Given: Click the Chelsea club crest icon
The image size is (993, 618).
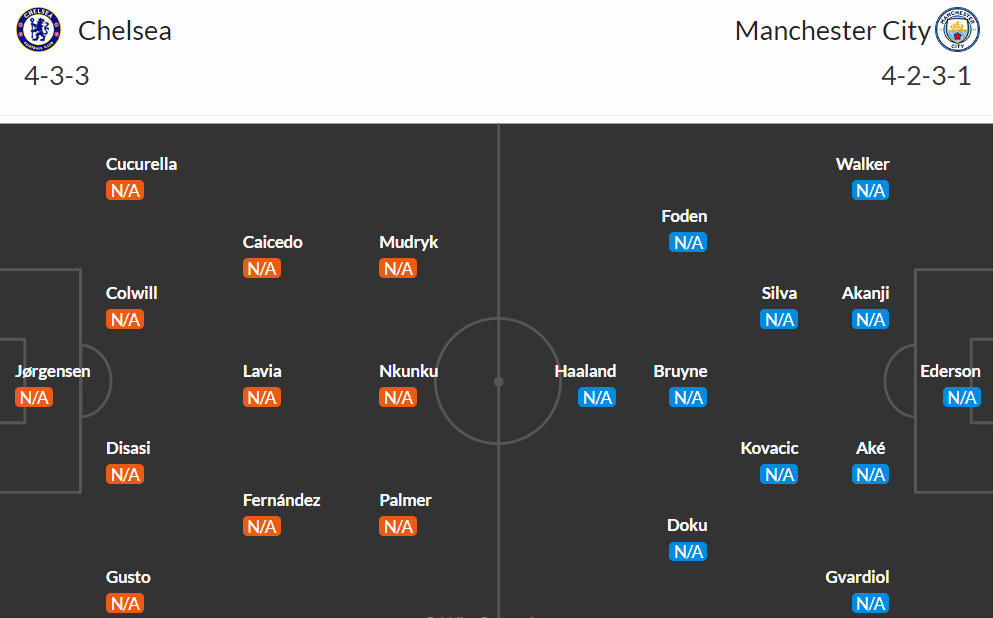Looking at the screenshot, I should [x=39, y=30].
